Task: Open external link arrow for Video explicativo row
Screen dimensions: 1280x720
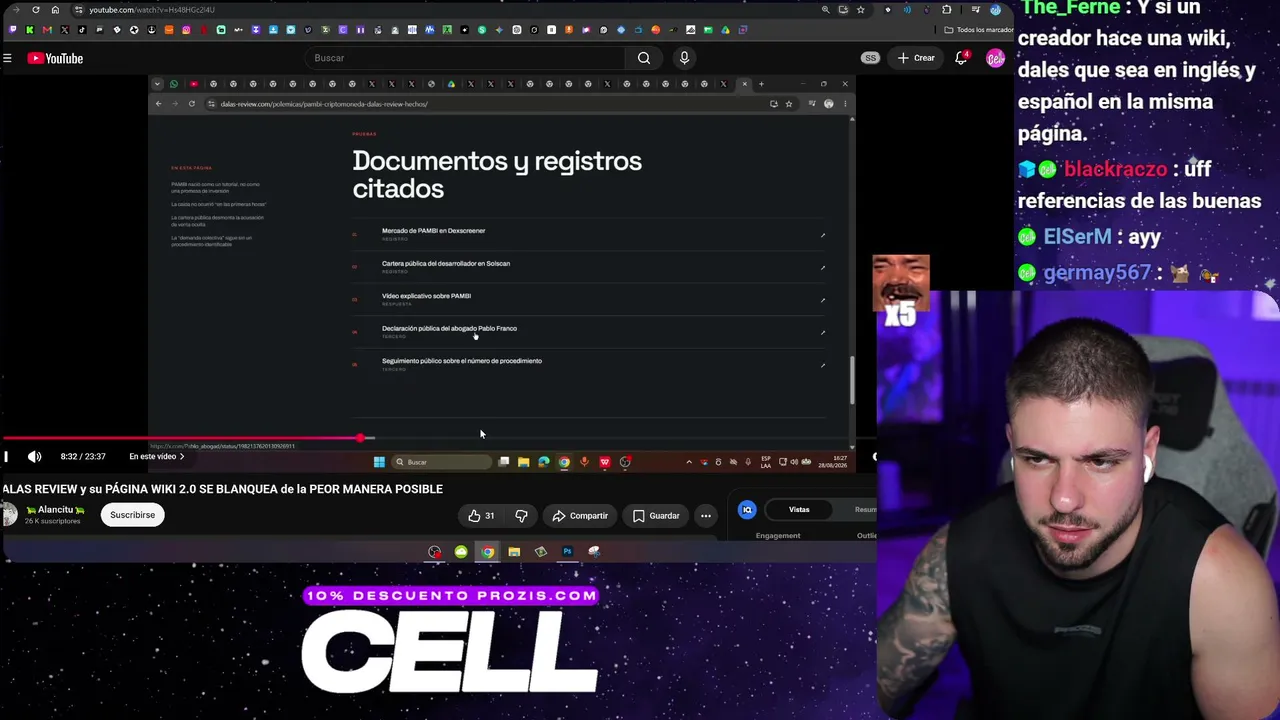Action: coord(823,300)
